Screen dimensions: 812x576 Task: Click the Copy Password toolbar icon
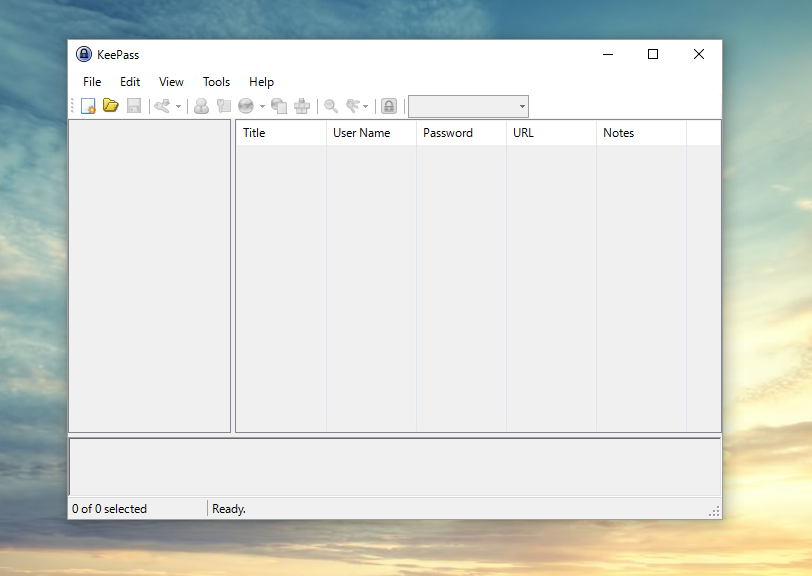(x=223, y=106)
